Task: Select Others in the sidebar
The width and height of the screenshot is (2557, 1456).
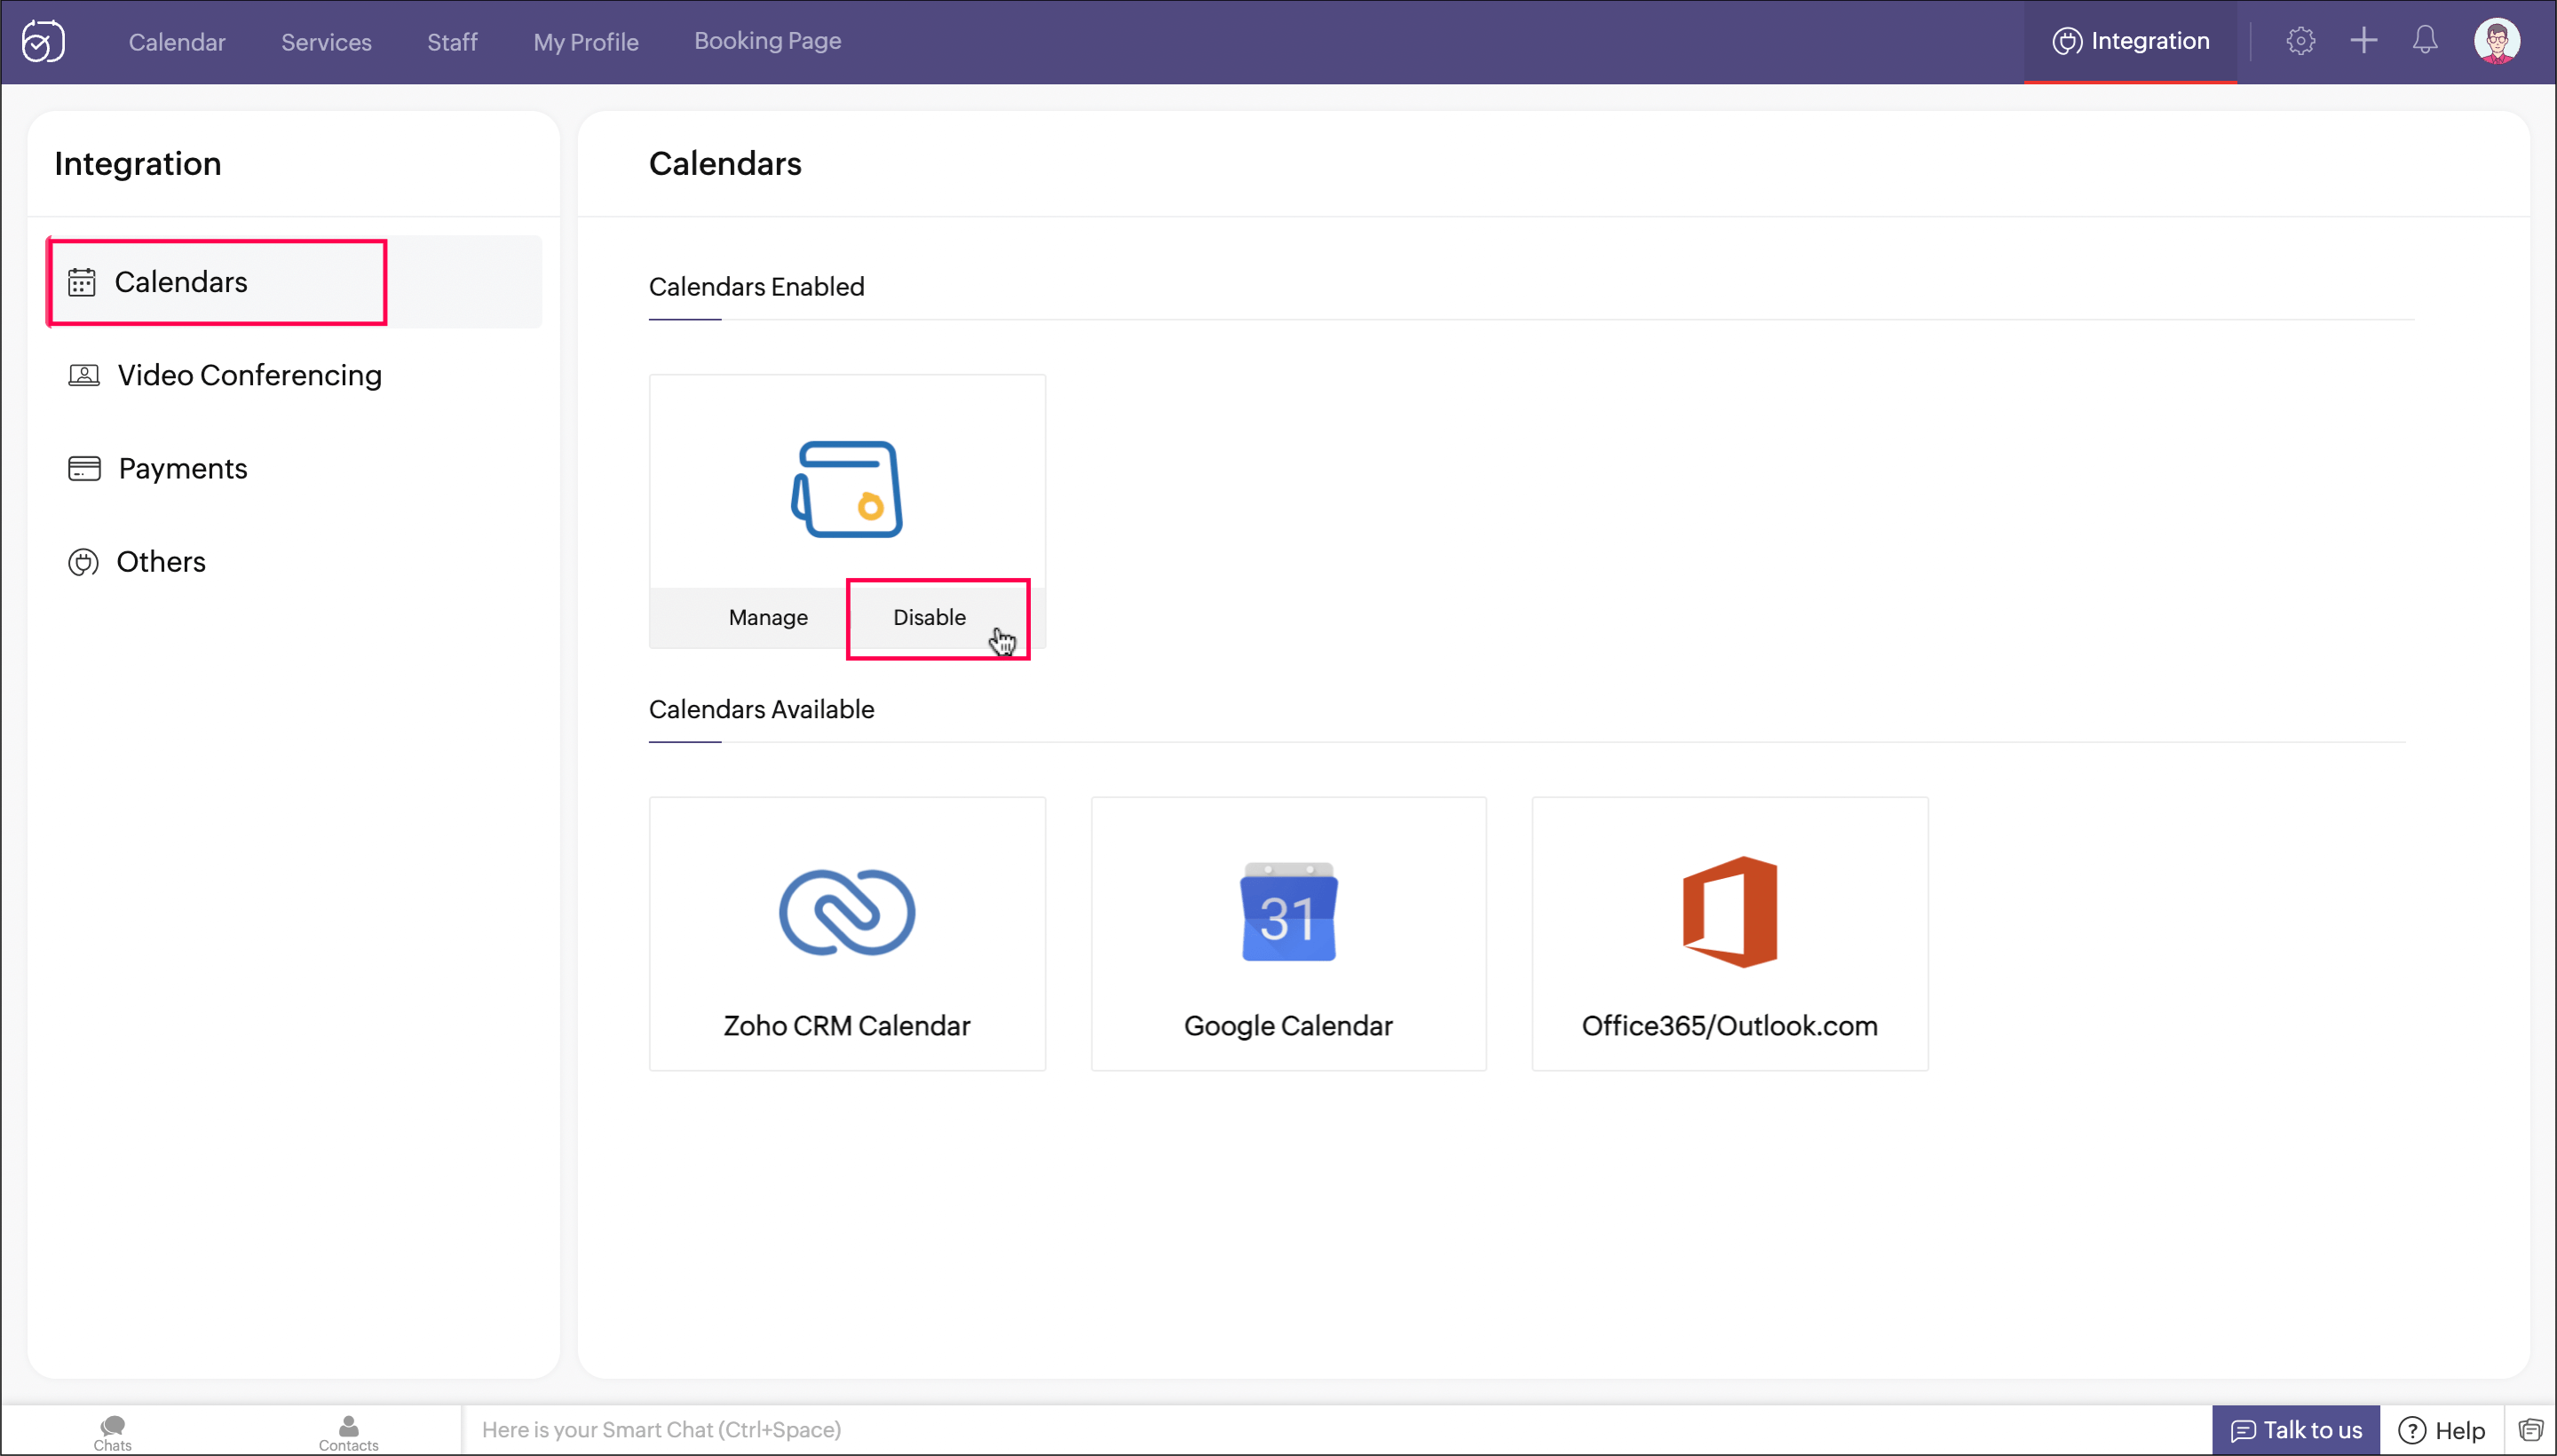Action: [161, 562]
